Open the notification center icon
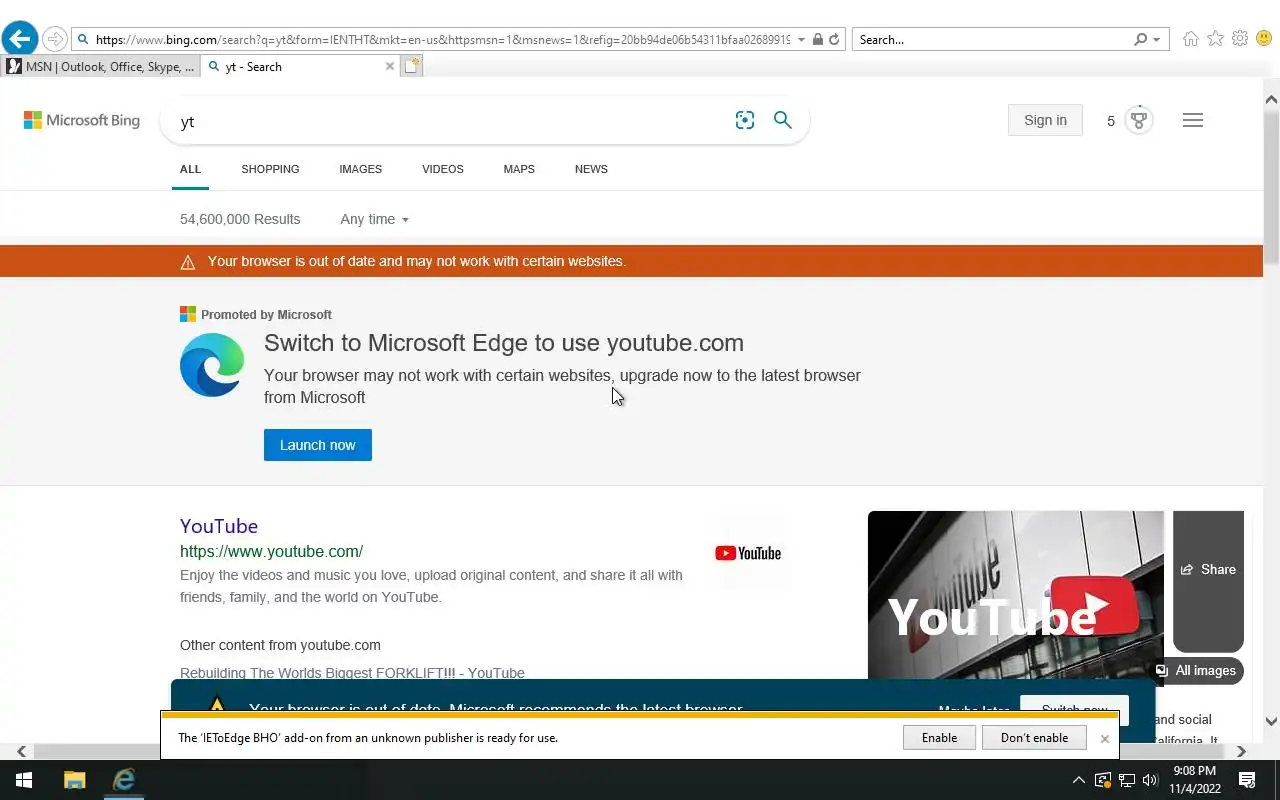1280x800 pixels. [1247, 780]
